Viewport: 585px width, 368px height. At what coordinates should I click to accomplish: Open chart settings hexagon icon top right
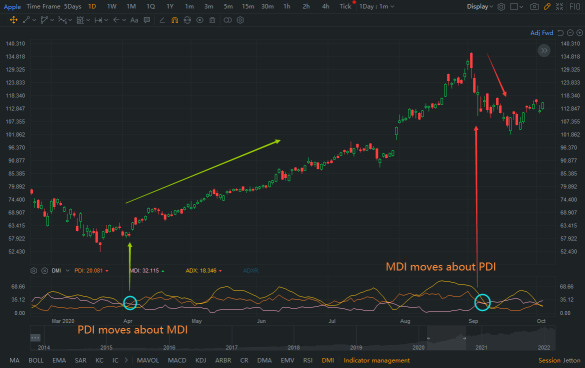pos(501,6)
